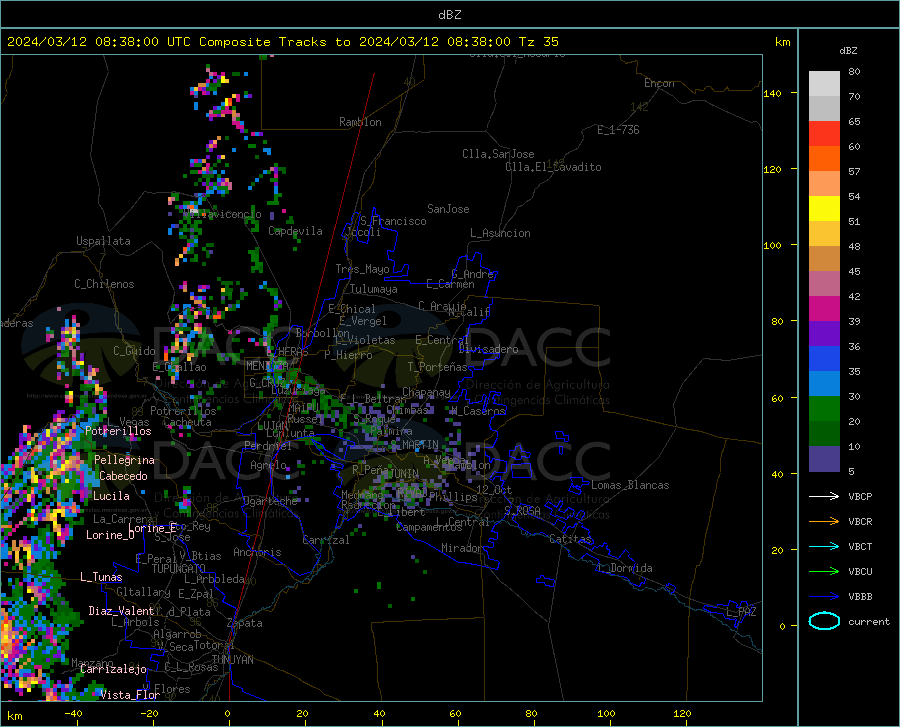The image size is (900, 727).
Task: Click the Tres_Mayo map label
Action: click(362, 269)
